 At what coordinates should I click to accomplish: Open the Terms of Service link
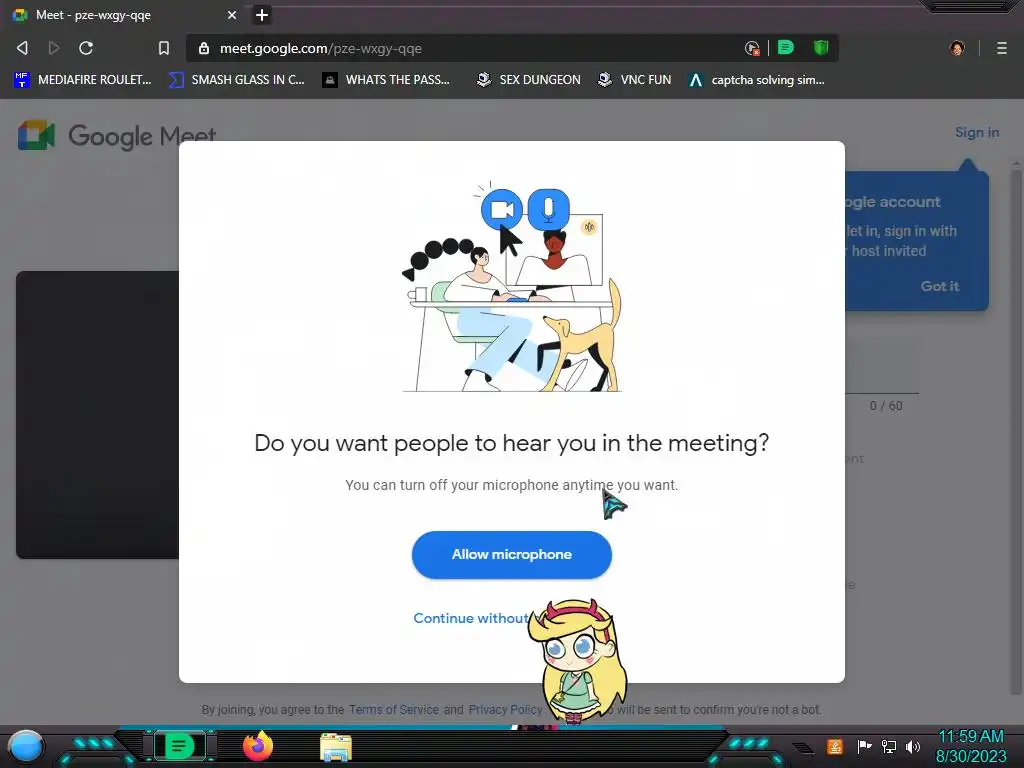[394, 709]
